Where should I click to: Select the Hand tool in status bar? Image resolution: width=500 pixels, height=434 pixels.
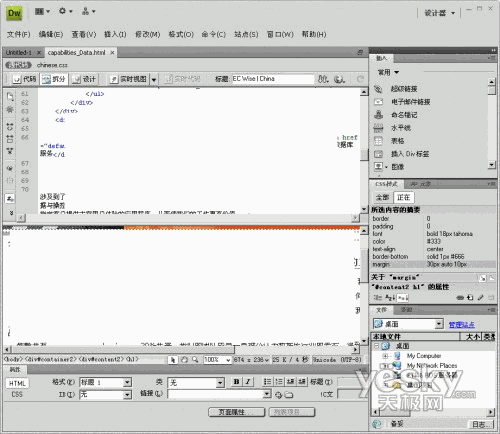tap(184, 360)
